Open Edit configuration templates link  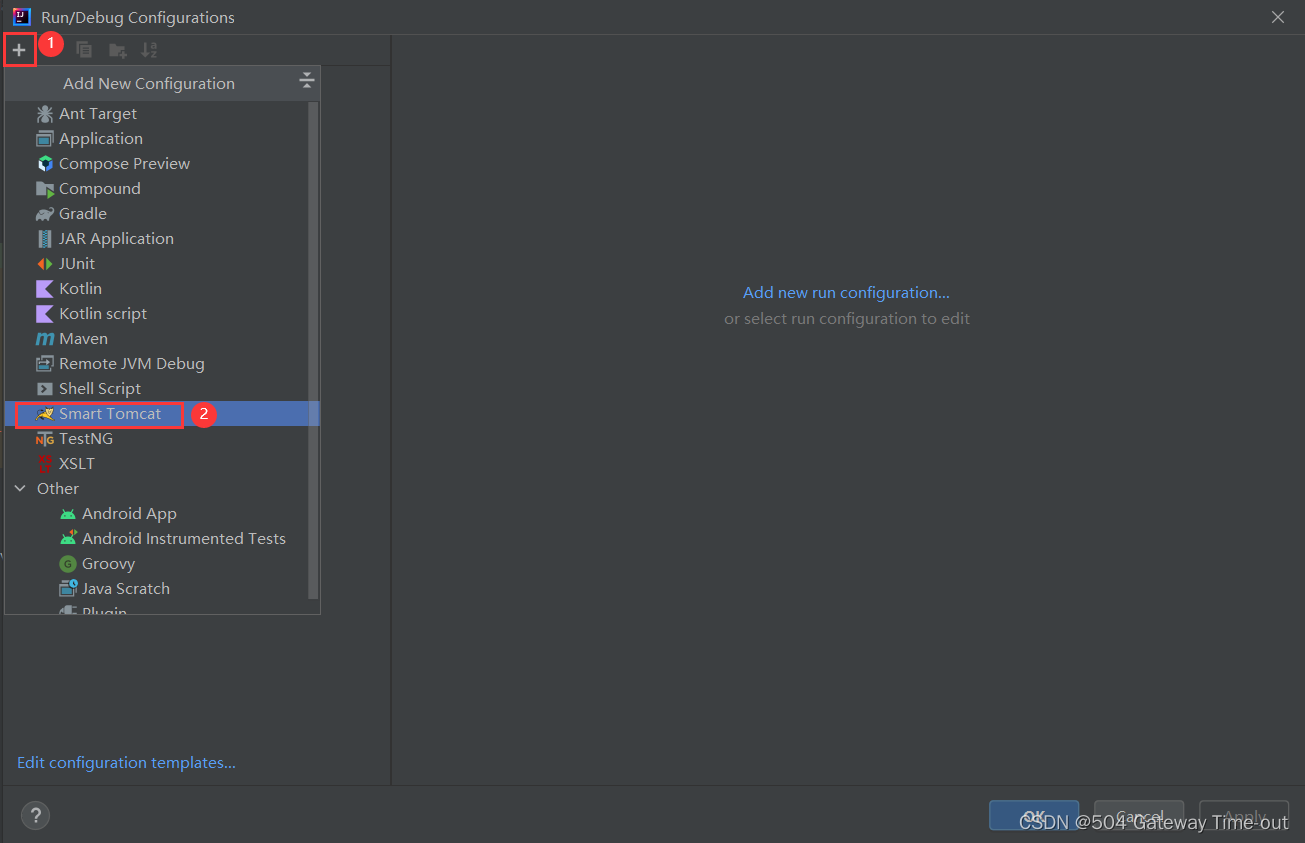[126, 763]
